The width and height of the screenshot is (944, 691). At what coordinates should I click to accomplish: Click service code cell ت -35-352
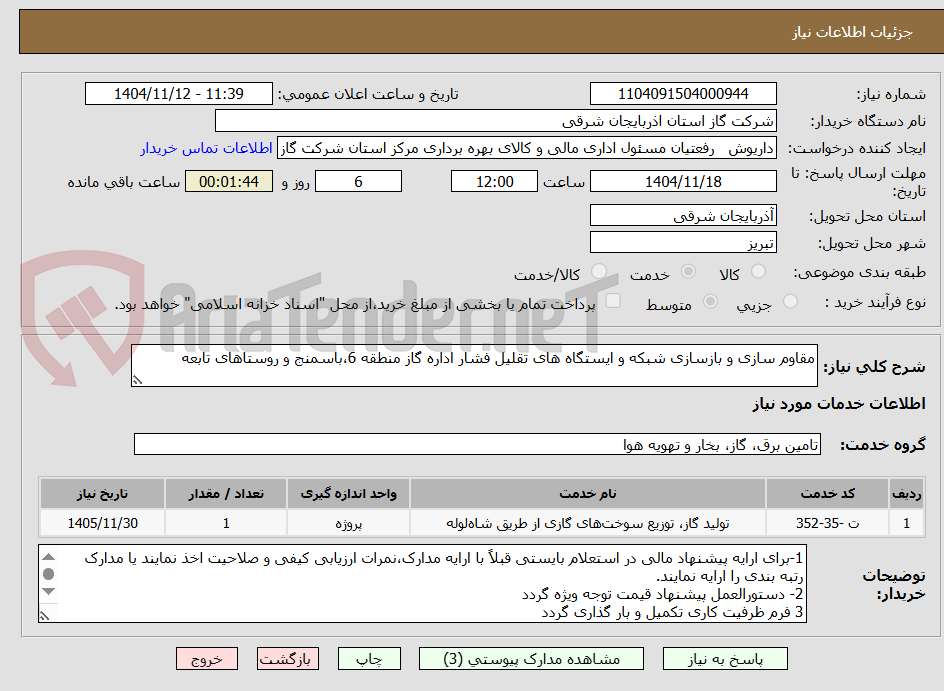828,523
